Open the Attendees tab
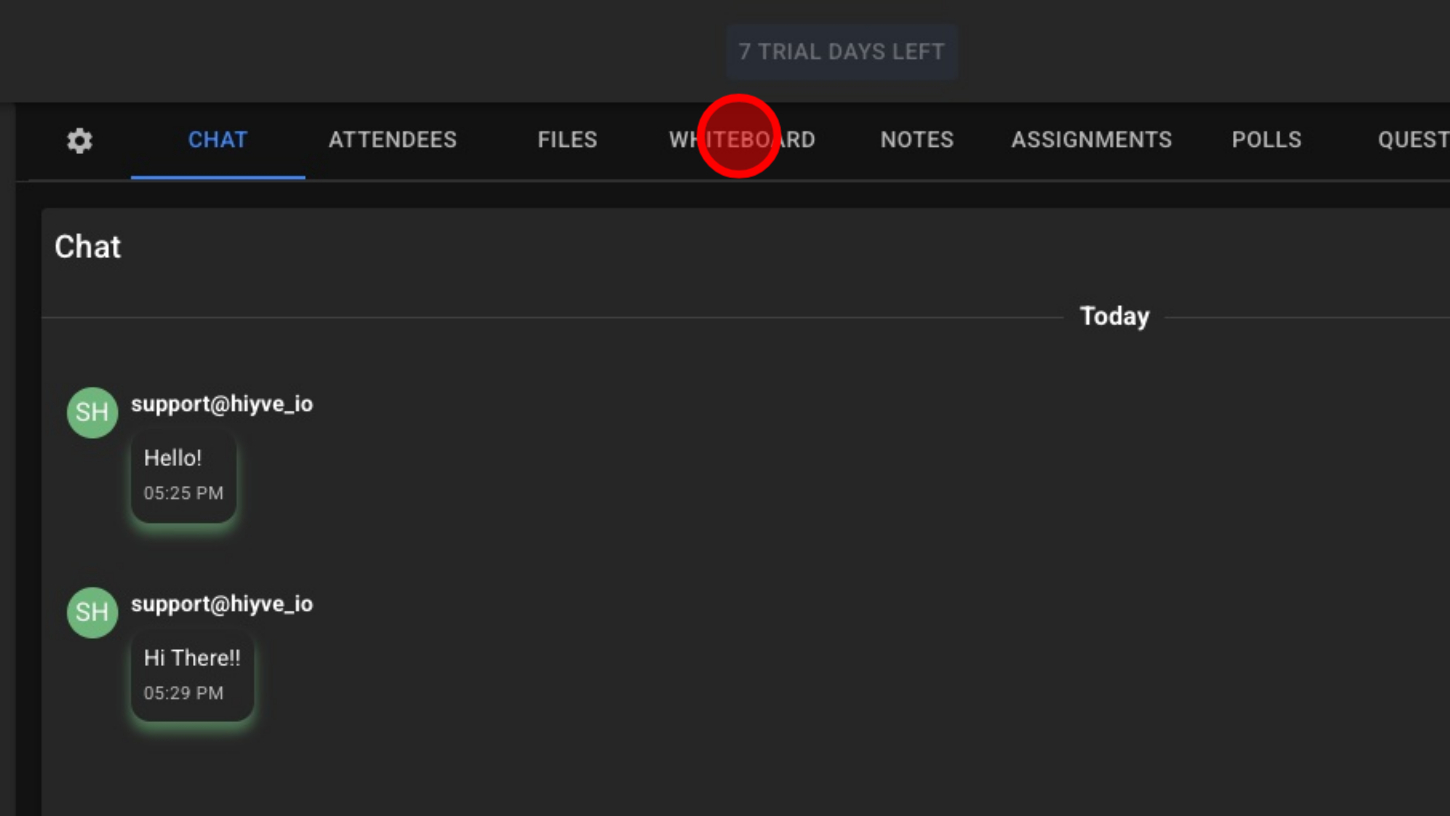The height and width of the screenshot is (816, 1450). tap(392, 140)
